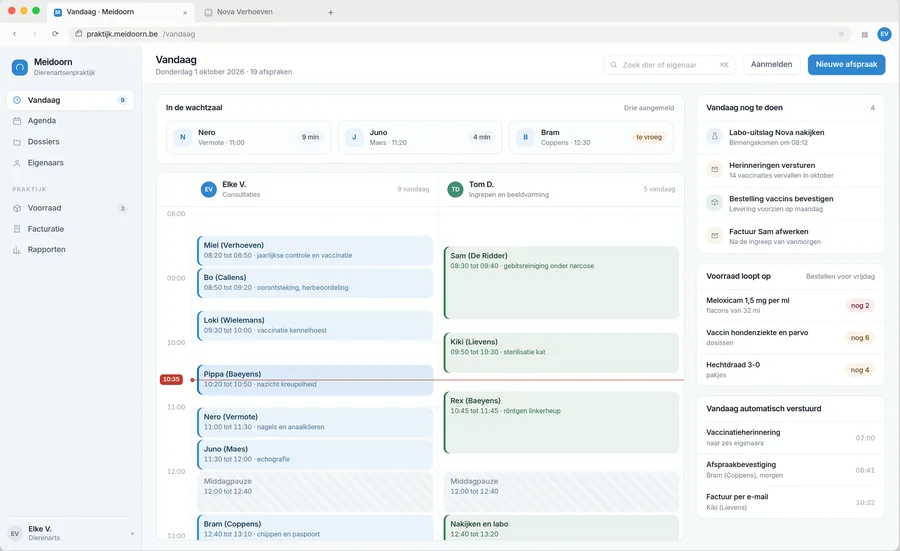Screen dimensions: 900x551
Task: Click the Aanmelden button
Action: click(771, 64)
